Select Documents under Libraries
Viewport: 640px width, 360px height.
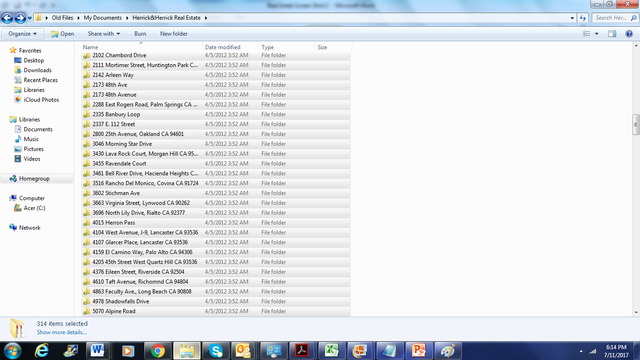38,129
